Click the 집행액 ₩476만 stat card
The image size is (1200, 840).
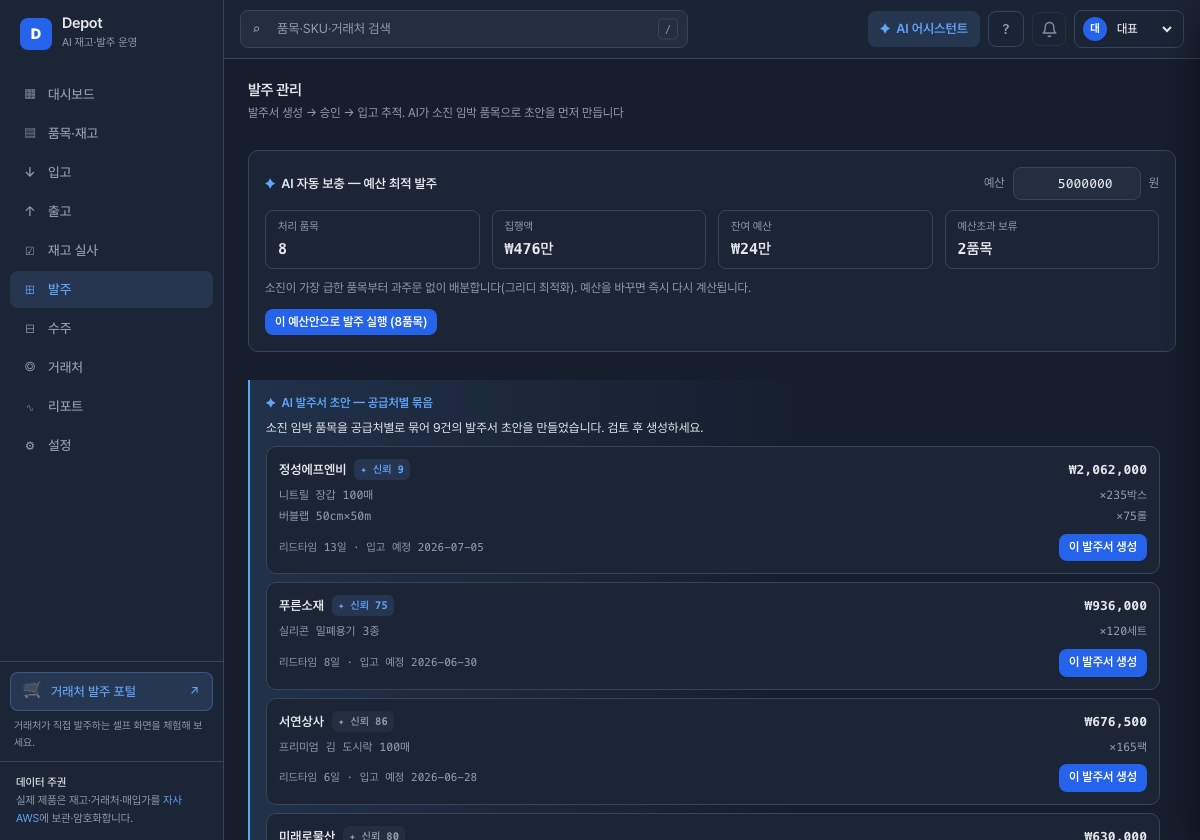pyautogui.click(x=599, y=239)
